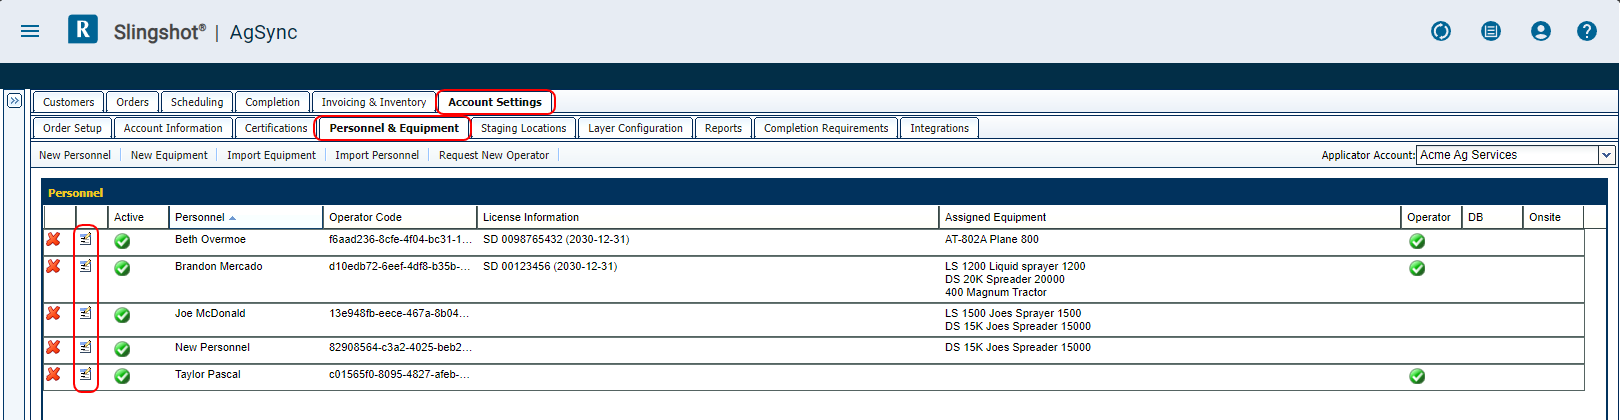
Task: Delete Joe McDonald with red X
Action: [54, 313]
